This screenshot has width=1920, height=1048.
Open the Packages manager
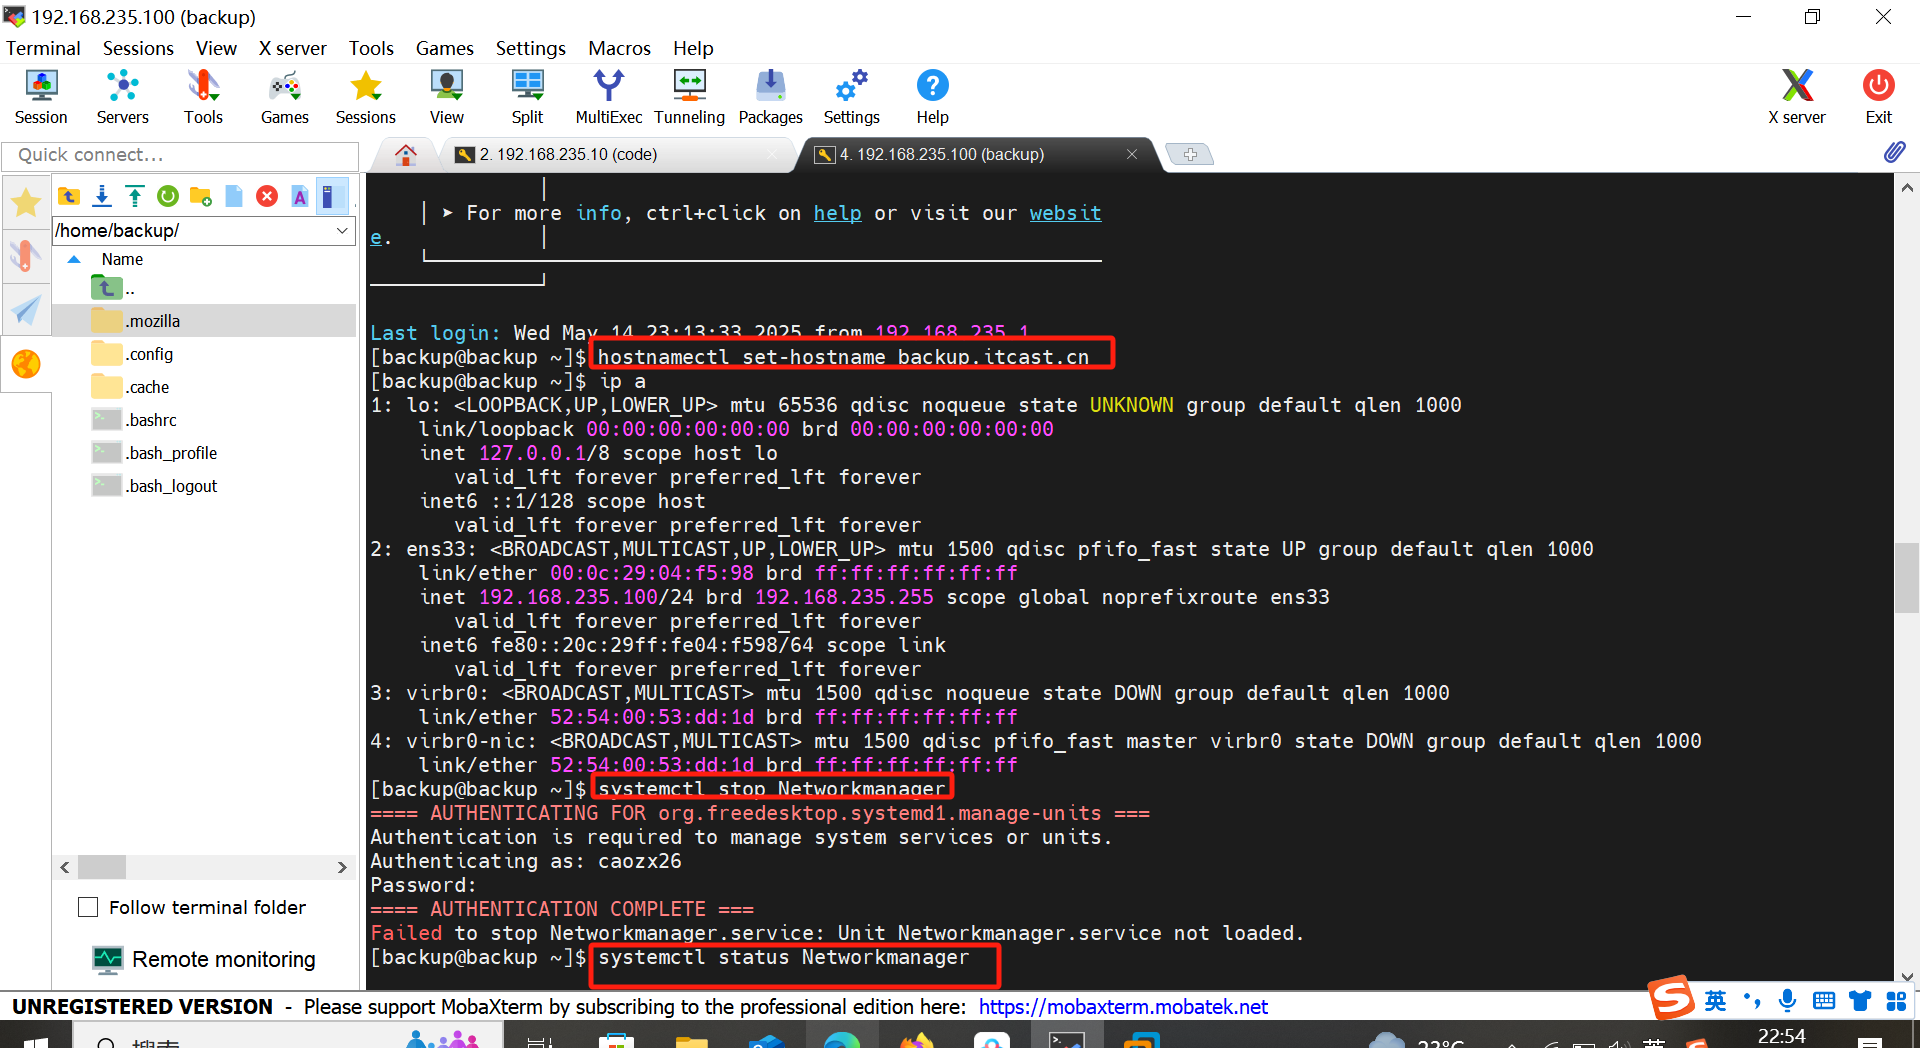click(770, 97)
